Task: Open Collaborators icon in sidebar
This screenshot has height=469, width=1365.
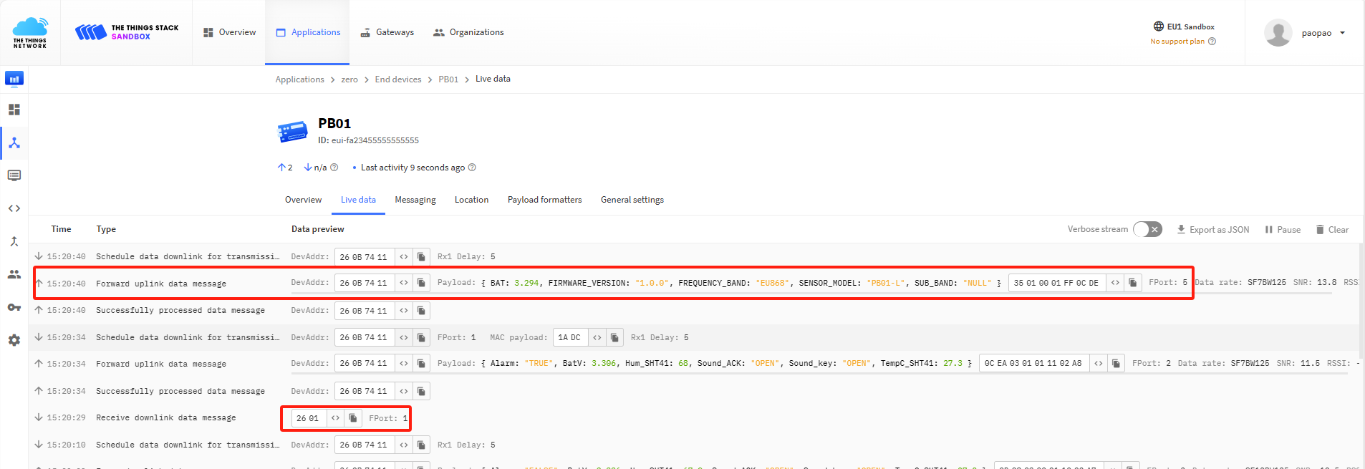Action: pos(14,274)
